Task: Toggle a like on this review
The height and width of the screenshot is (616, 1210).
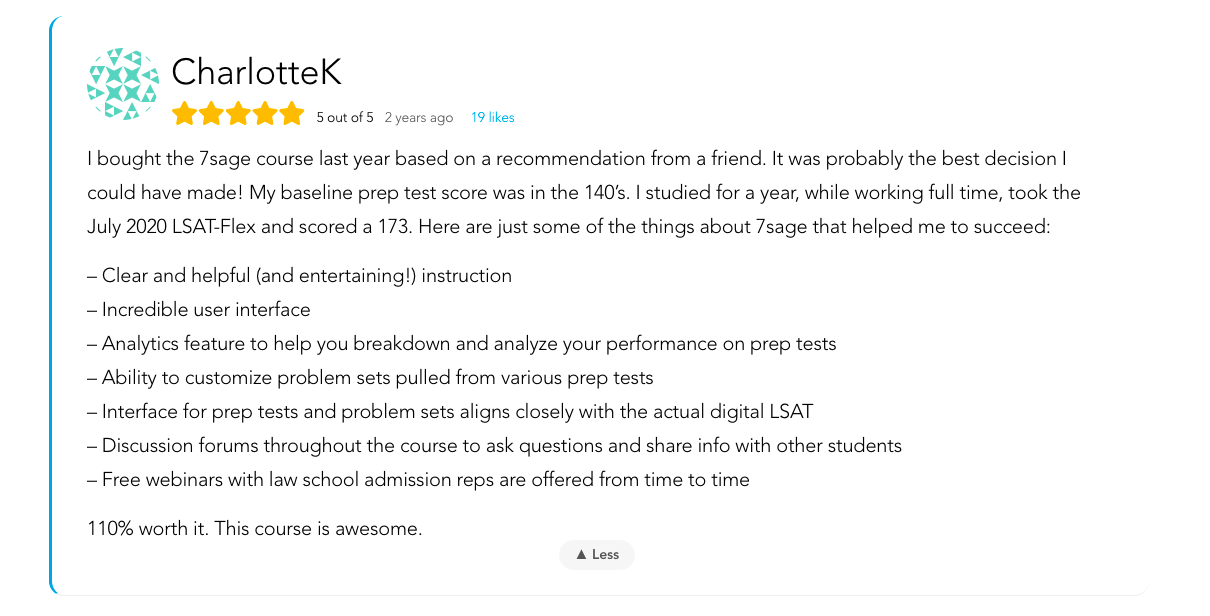Action: 492,117
